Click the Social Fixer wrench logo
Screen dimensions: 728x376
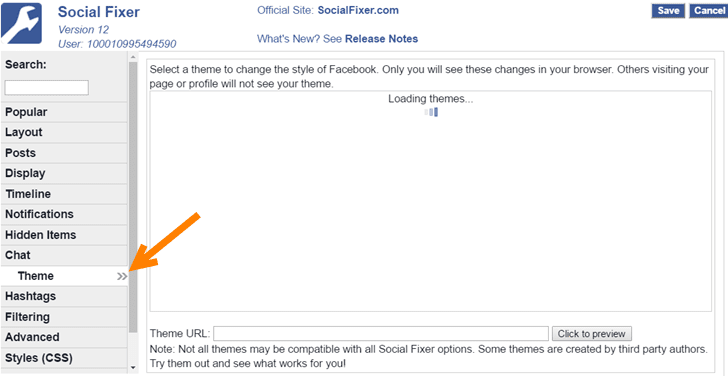click(x=21, y=23)
